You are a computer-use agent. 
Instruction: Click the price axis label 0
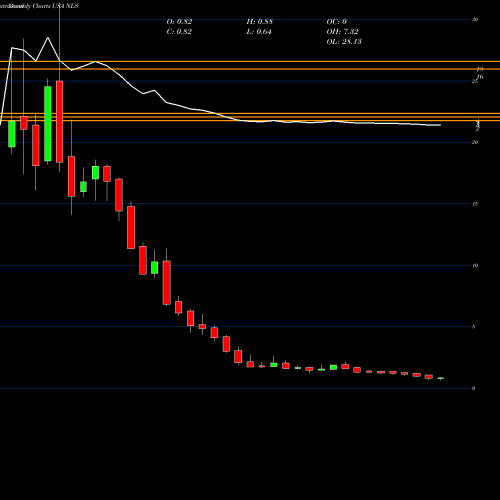[474, 388]
